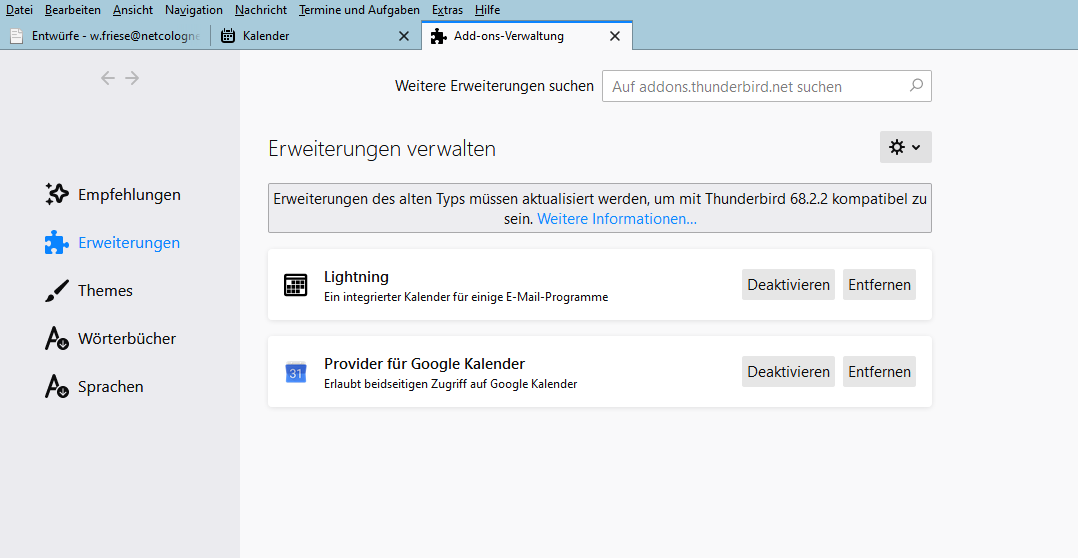Open the Datei menu

point(19,10)
